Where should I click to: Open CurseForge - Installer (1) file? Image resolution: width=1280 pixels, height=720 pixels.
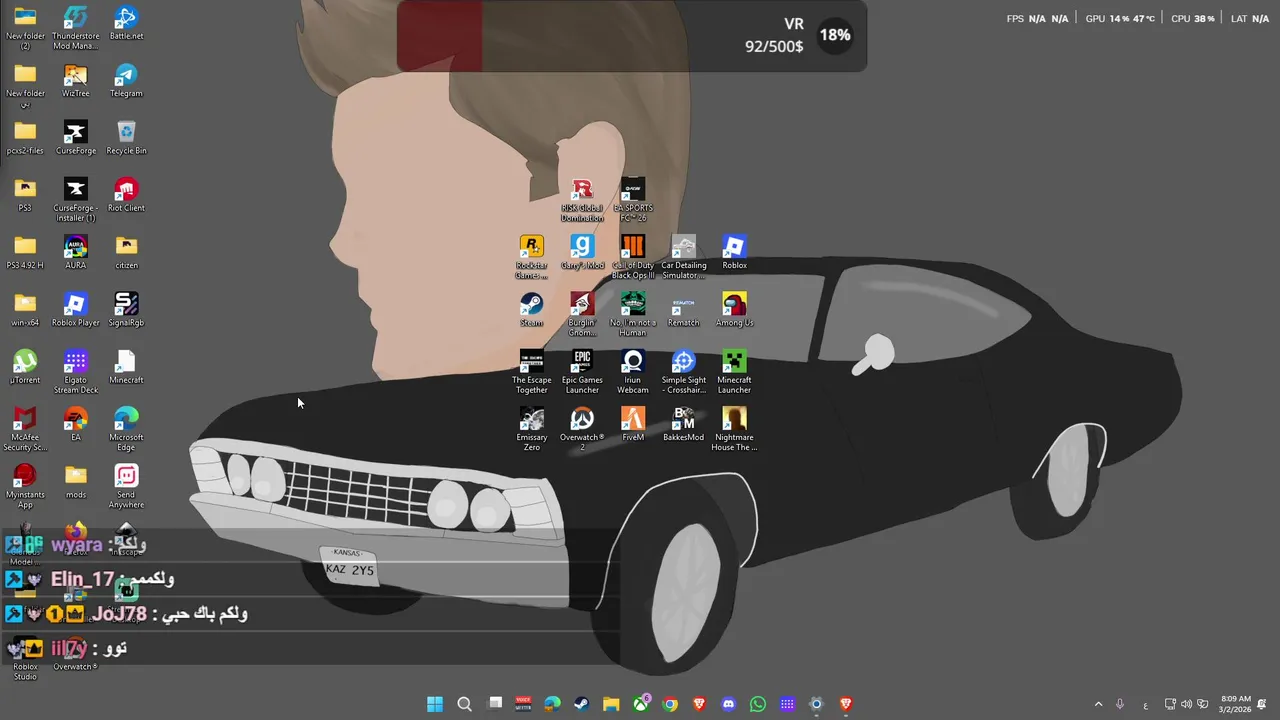[75, 200]
